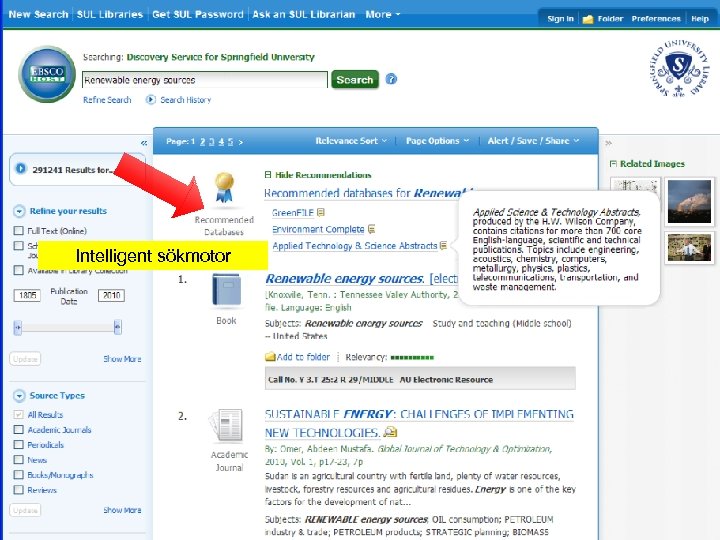Open preview icon beside Sustainable Energy title
The width and height of the screenshot is (720, 540).
(x=390, y=432)
